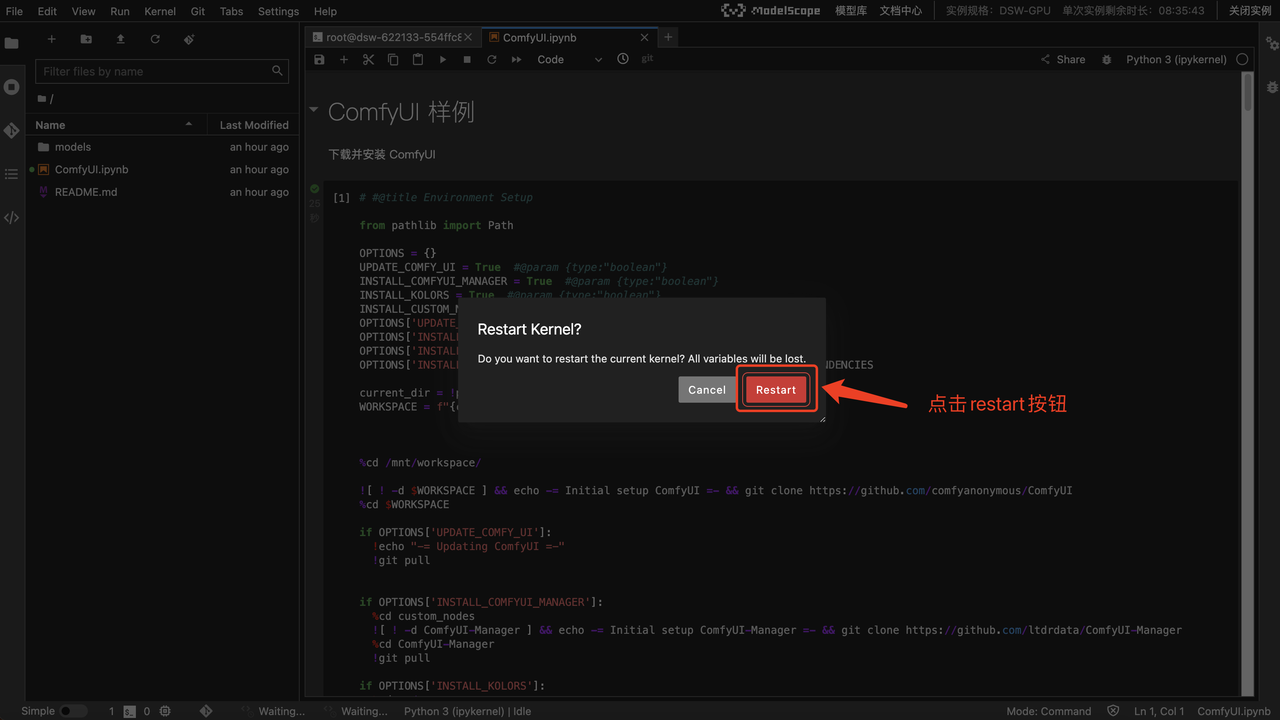Image resolution: width=1280 pixels, height=720 pixels.
Task: Open the property inspector gears icon
Action: 1272,44
